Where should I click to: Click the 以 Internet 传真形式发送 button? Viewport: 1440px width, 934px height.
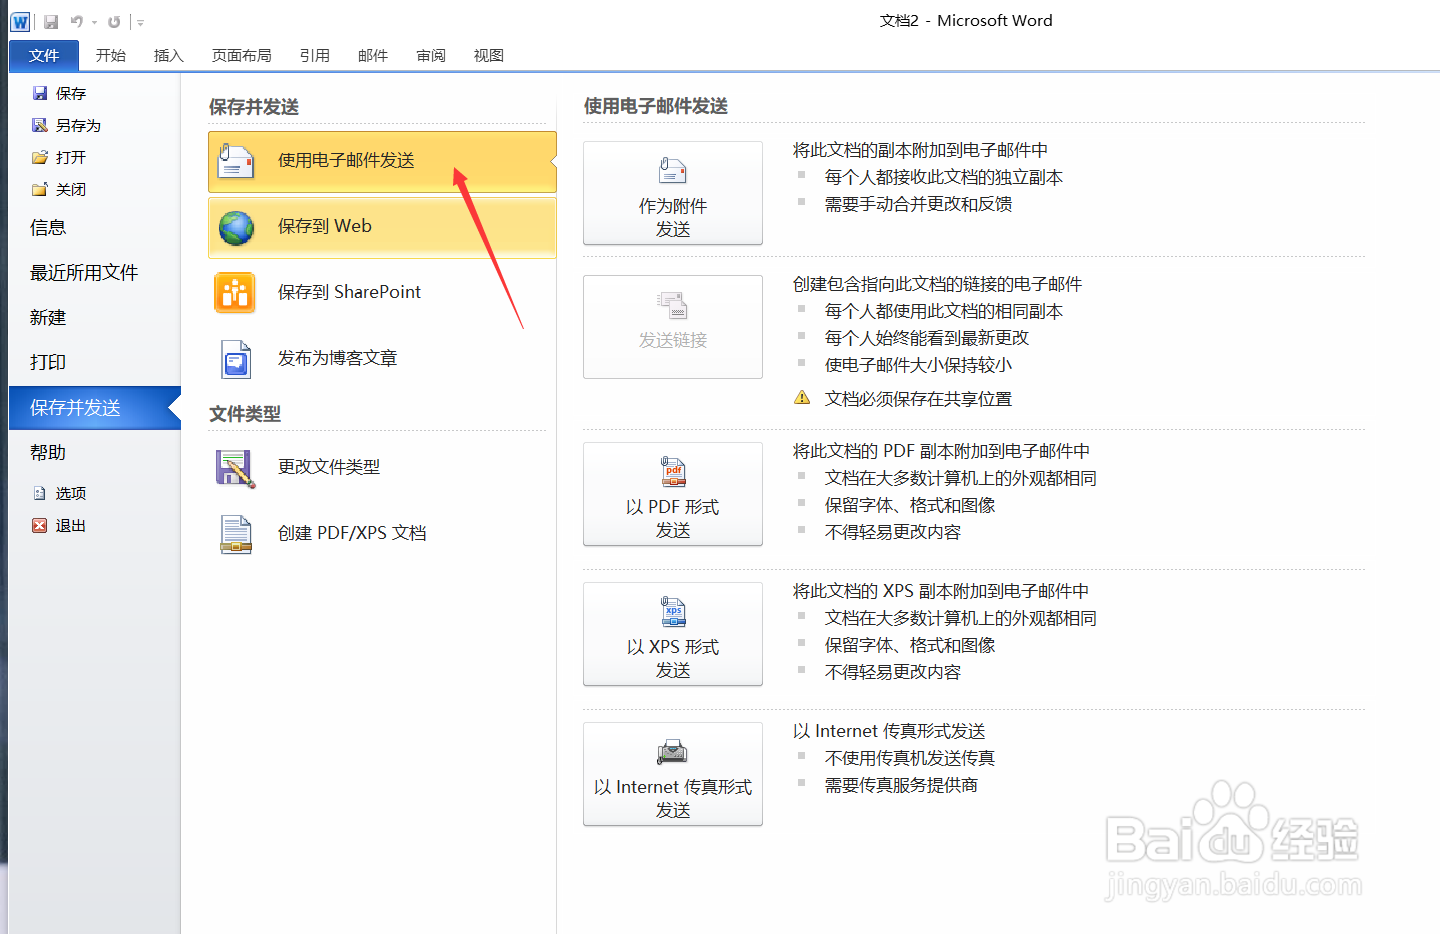pyautogui.click(x=673, y=774)
